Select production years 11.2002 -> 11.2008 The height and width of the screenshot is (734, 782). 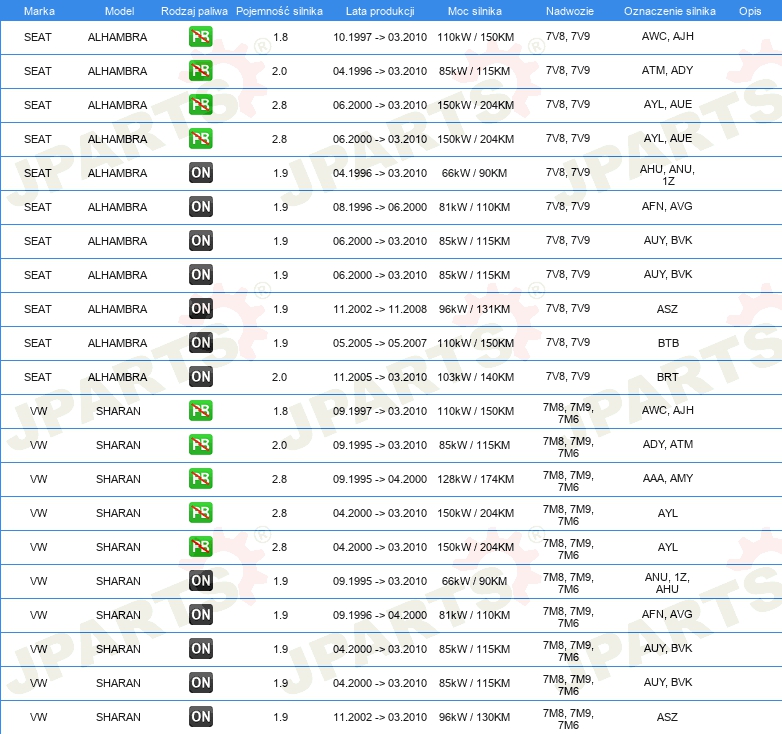(380, 309)
